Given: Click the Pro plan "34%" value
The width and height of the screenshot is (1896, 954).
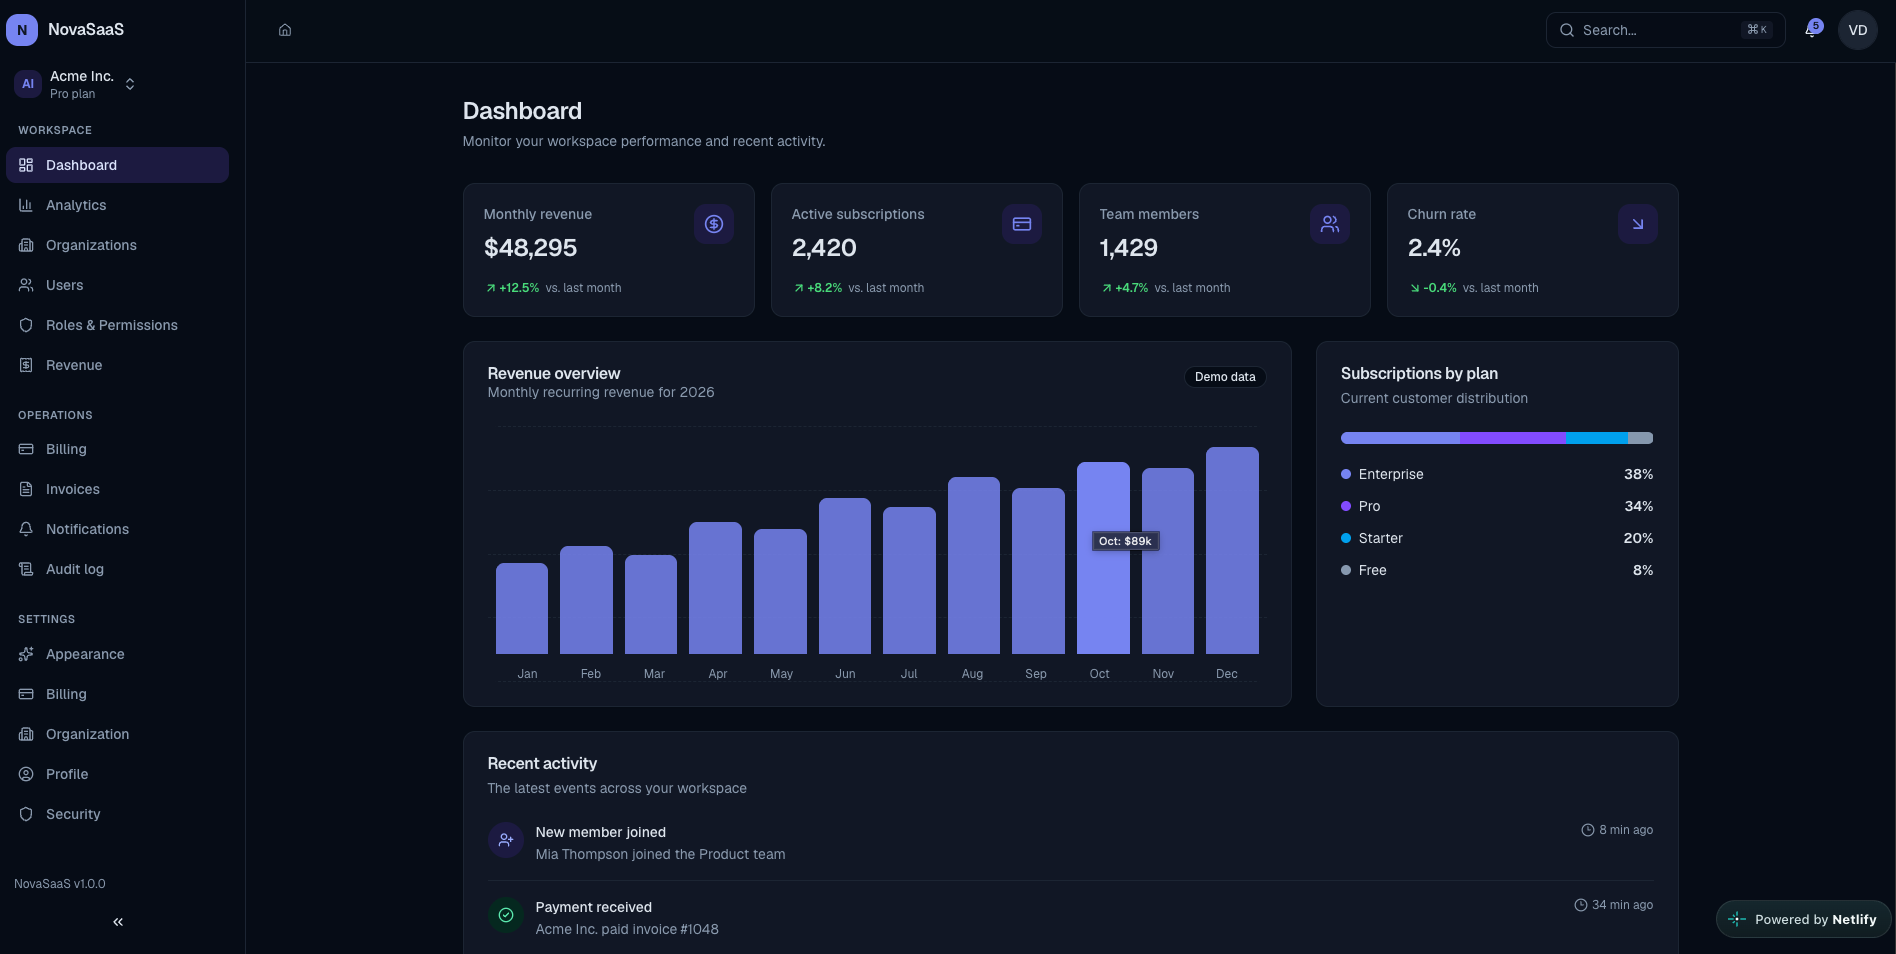Looking at the screenshot, I should [1638, 506].
